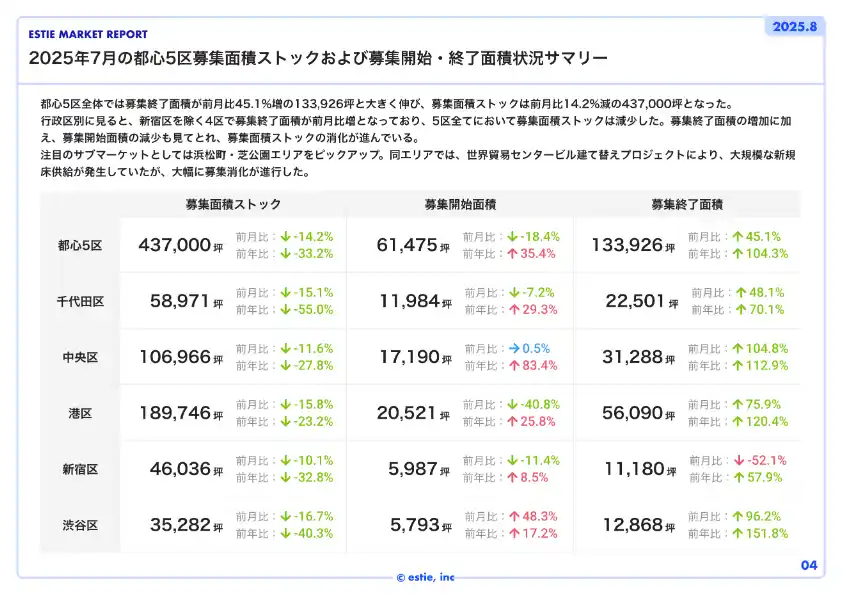The width and height of the screenshot is (842, 594).
Task: Select the 募集終了面積 column header
Action: (686, 205)
